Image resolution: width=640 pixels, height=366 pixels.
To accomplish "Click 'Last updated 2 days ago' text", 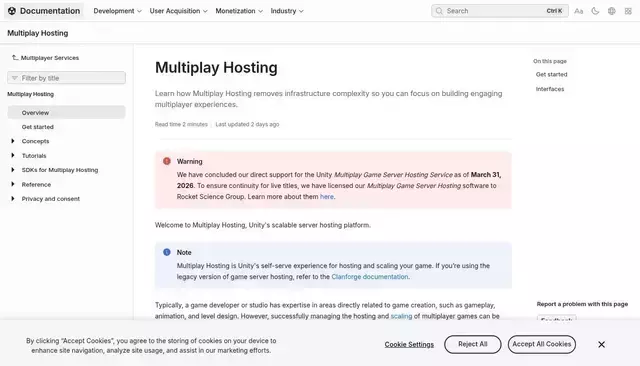I will tap(247, 124).
